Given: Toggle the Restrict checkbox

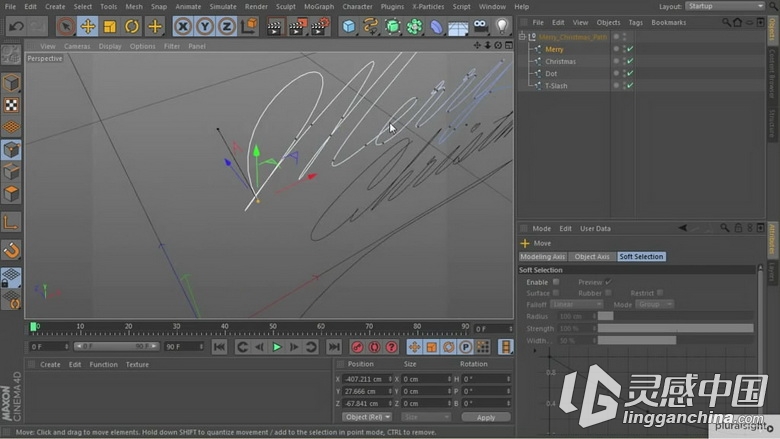Looking at the screenshot, I should point(660,293).
